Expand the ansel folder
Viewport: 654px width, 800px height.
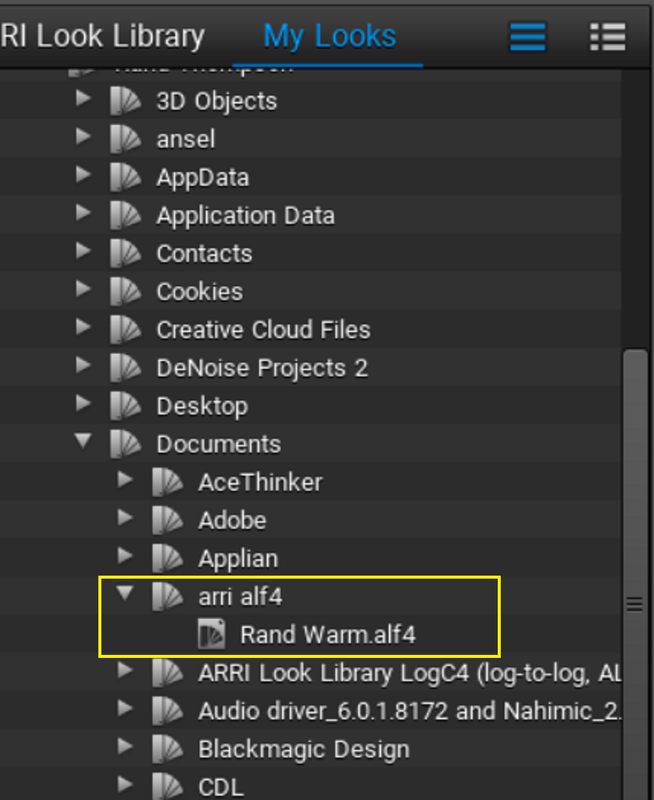click(83, 136)
